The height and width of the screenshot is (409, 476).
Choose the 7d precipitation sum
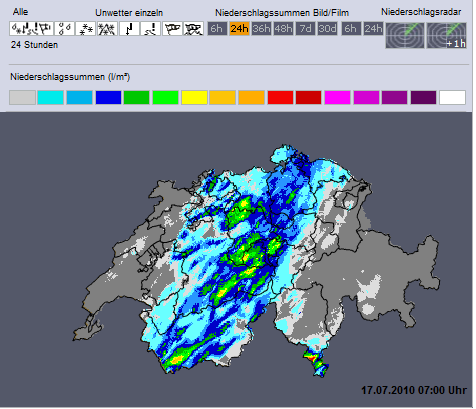[x=305, y=29]
